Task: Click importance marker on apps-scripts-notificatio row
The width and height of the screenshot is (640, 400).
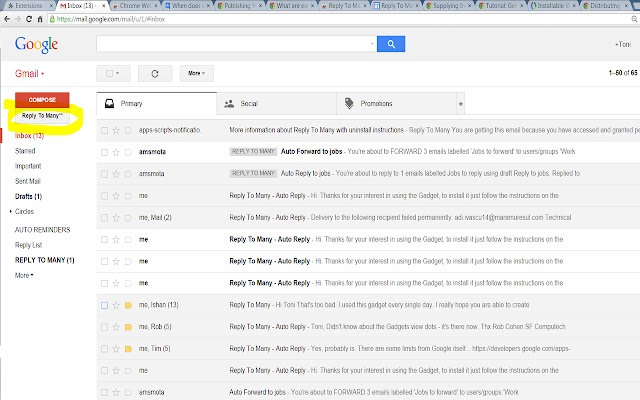Action: pyautogui.click(x=128, y=130)
